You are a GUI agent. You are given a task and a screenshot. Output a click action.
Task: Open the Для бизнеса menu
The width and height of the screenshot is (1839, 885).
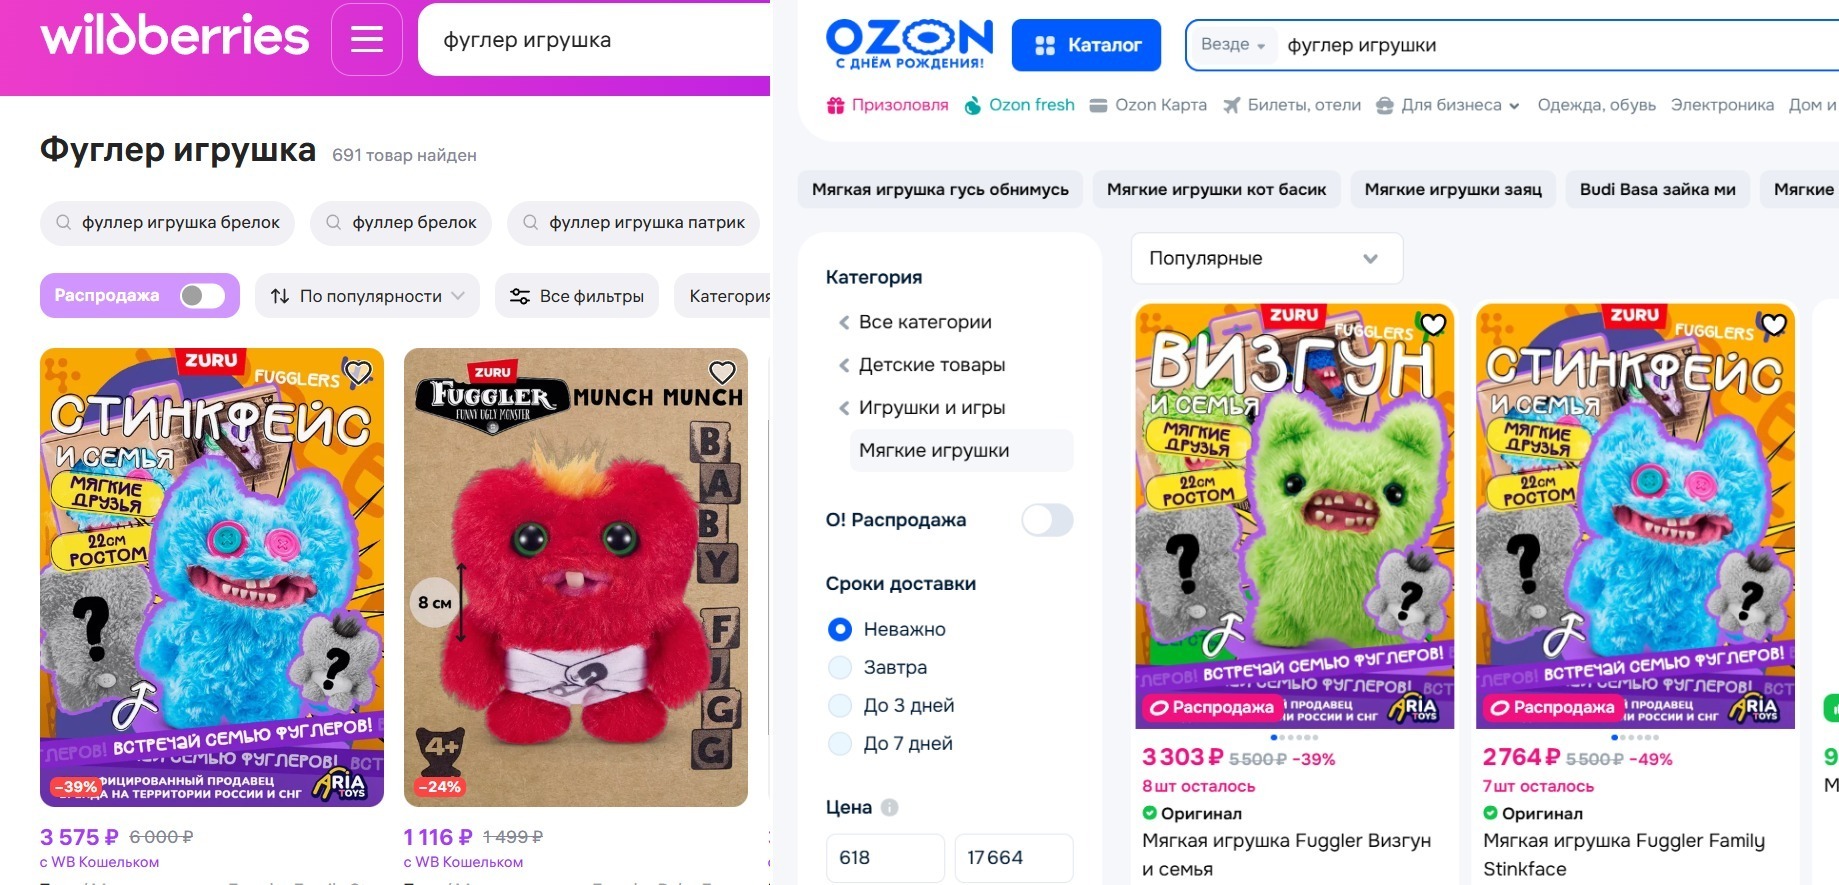point(1448,105)
